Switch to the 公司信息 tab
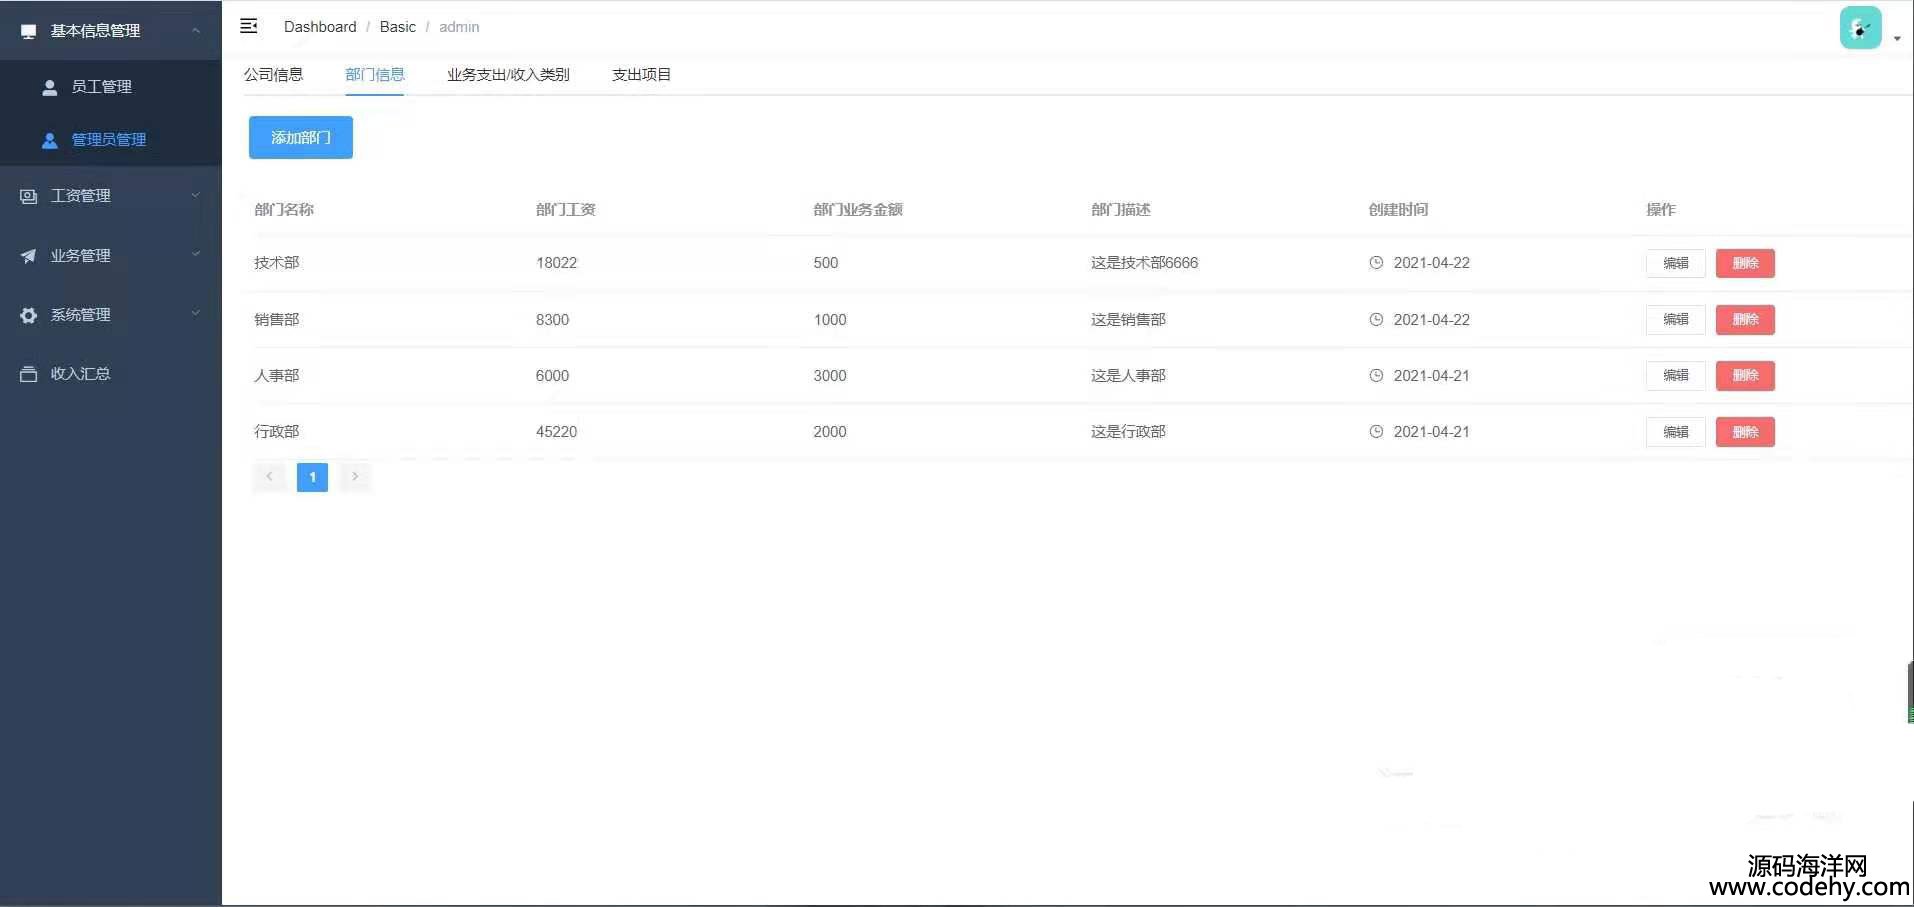The image size is (1914, 907). (x=273, y=75)
